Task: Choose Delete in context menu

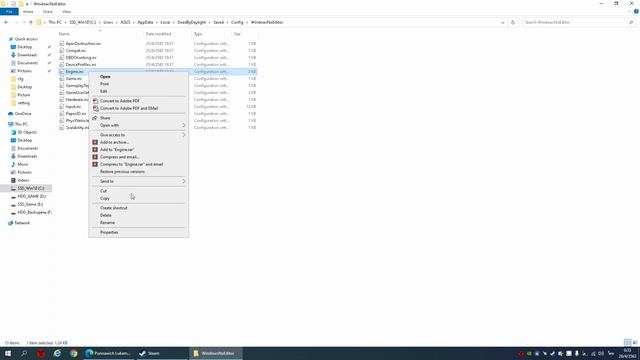Action: tap(106, 216)
